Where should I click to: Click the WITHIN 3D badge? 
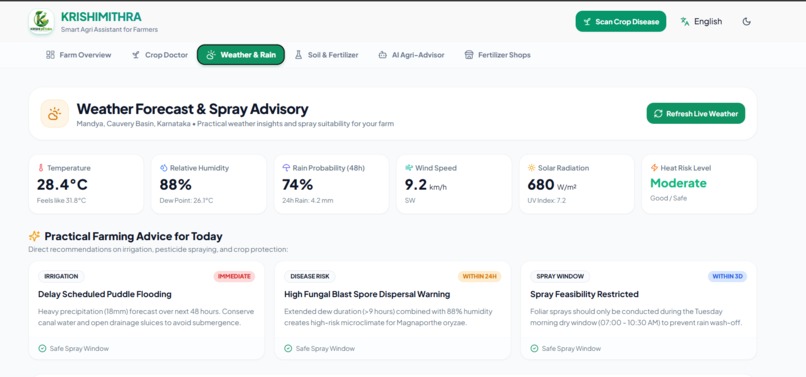tap(727, 276)
